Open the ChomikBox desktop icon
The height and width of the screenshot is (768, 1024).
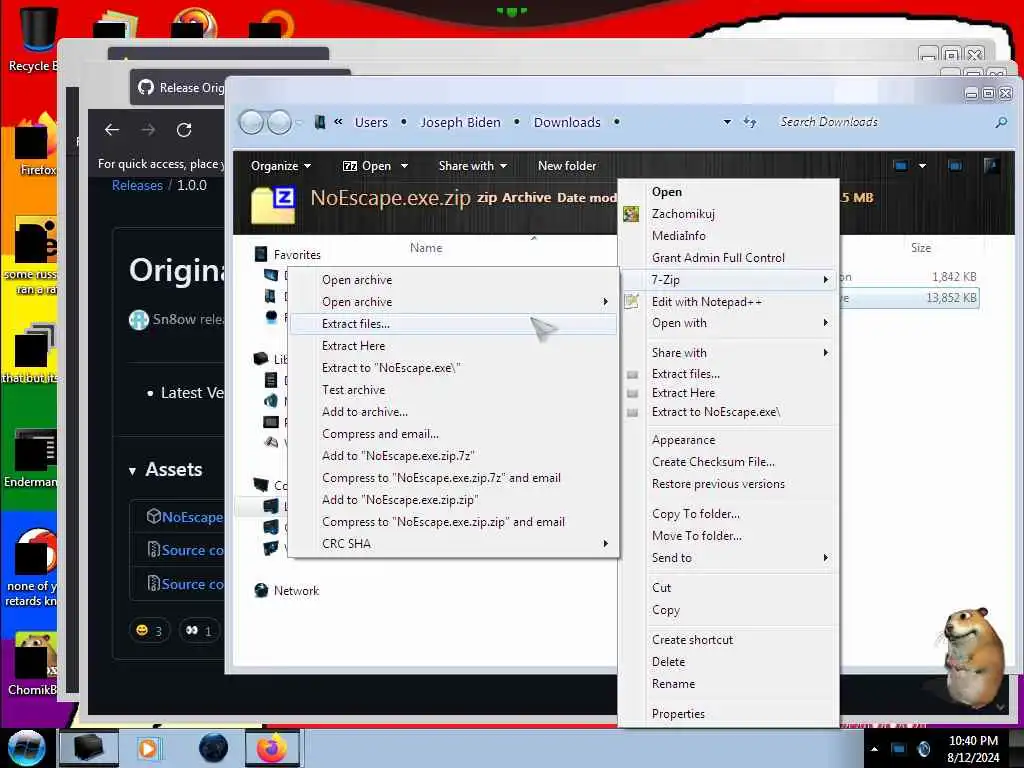click(x=31, y=665)
